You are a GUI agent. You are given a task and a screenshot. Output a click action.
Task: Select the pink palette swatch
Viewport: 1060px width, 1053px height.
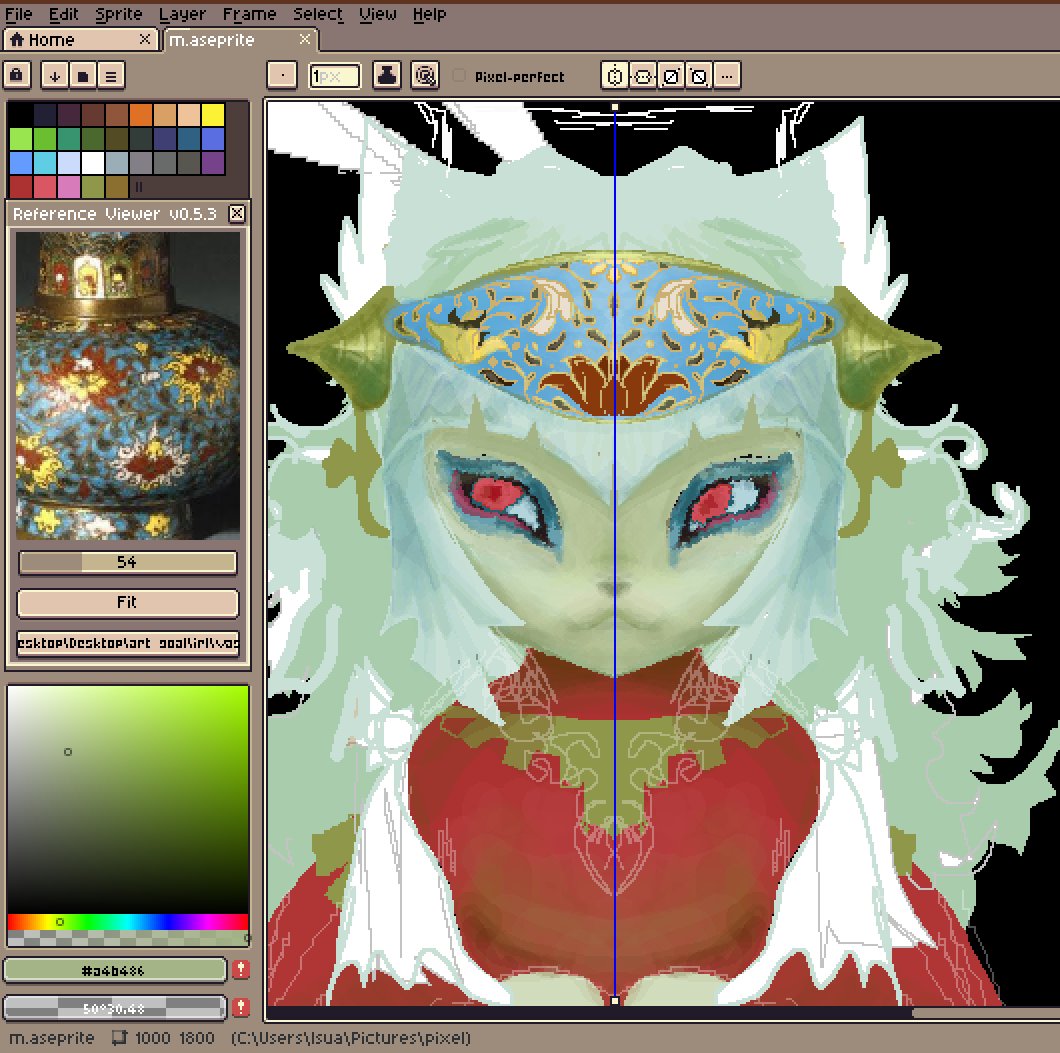[69, 187]
